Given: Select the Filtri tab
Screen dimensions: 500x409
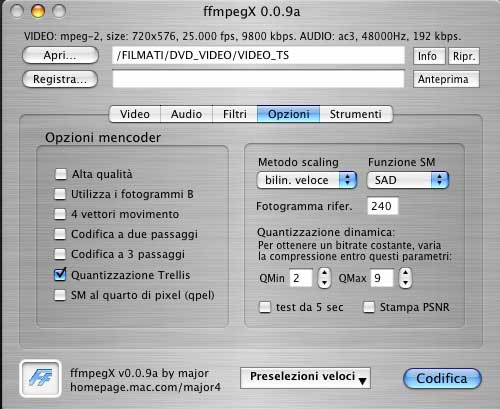Looking at the screenshot, I should pyautogui.click(x=235, y=114).
